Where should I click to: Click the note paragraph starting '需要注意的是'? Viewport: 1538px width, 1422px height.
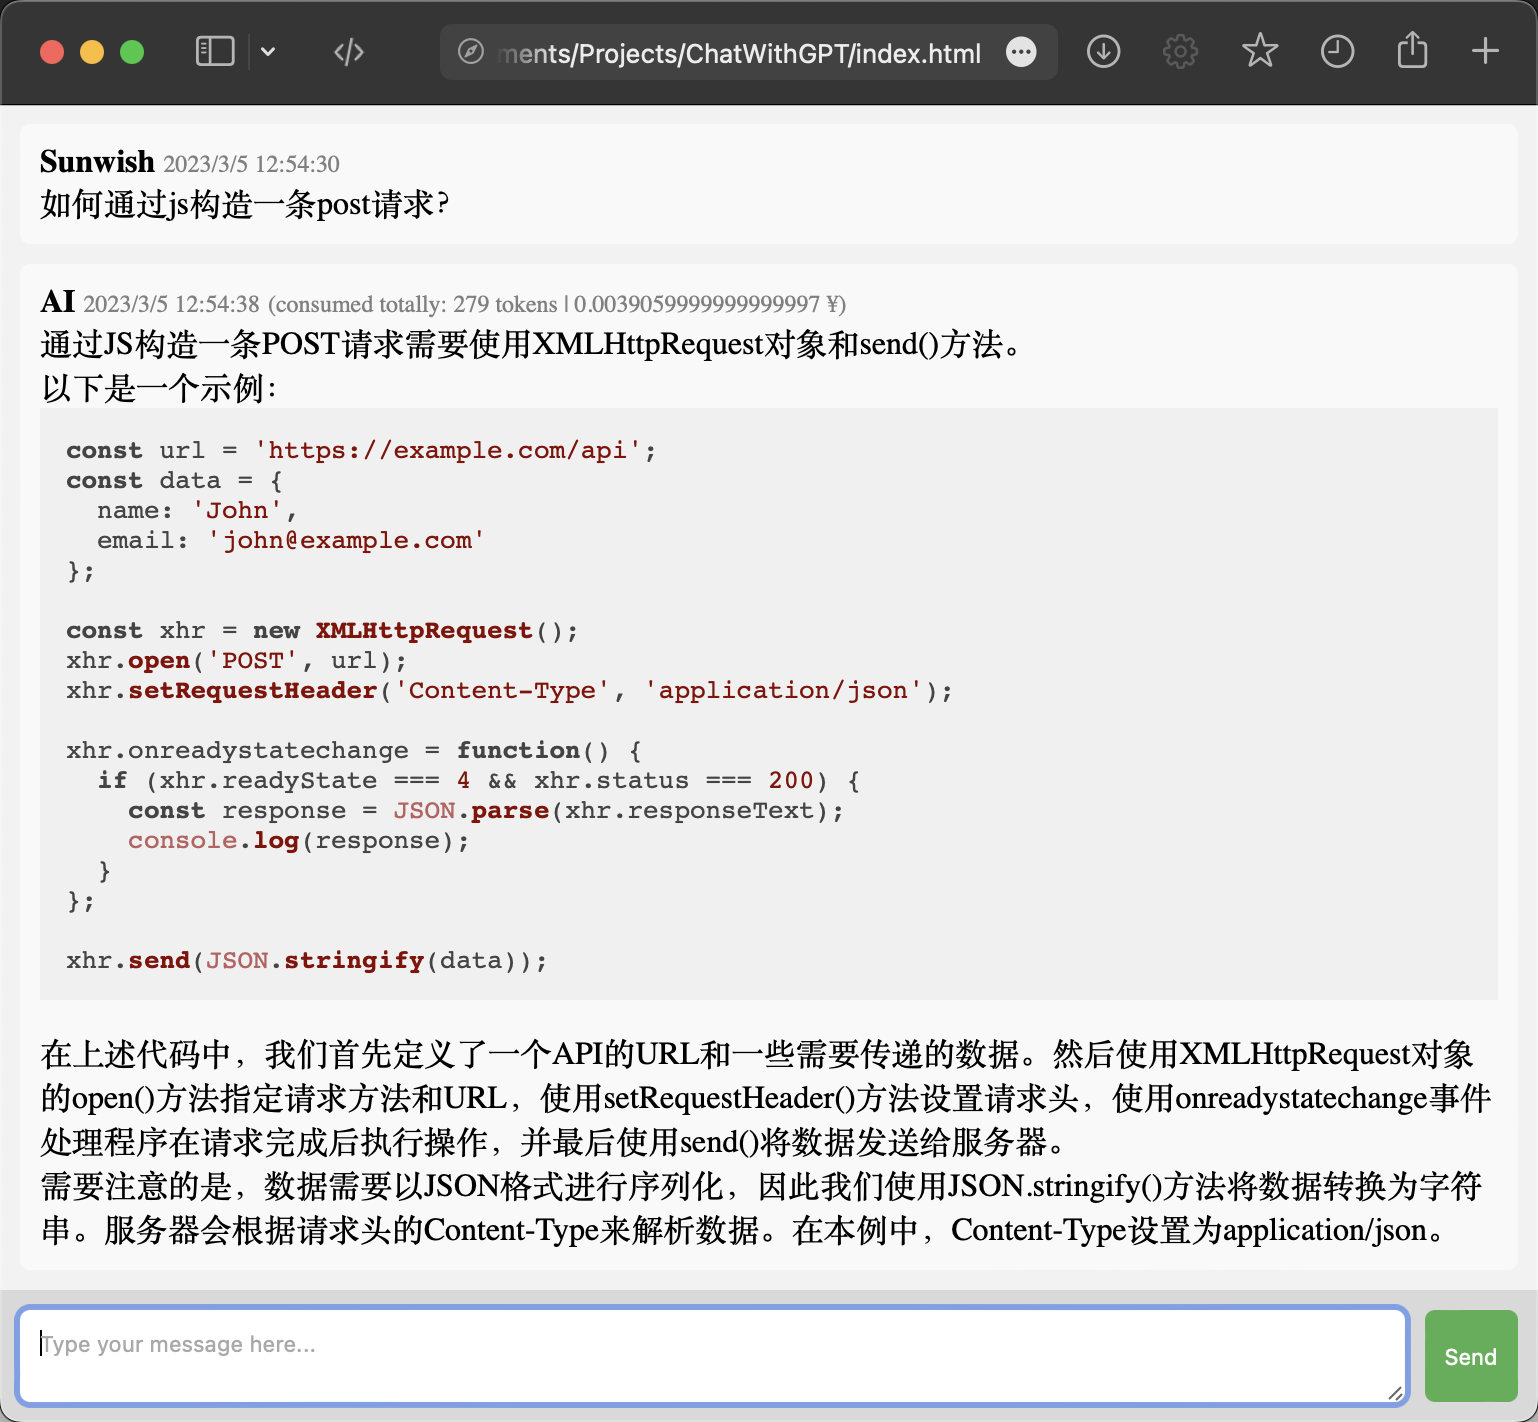click(760, 1208)
